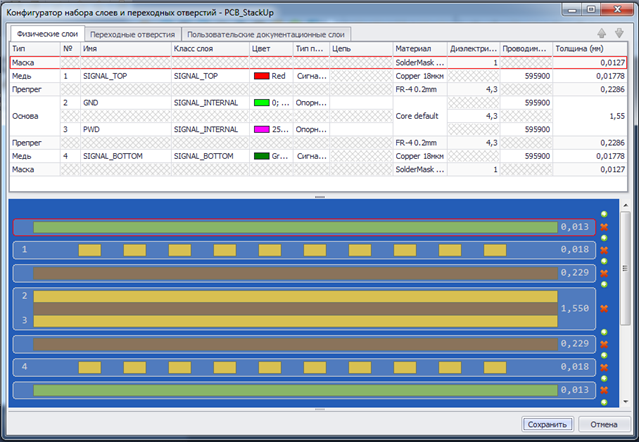Move selected layer down with arrow icon

[x=618, y=33]
